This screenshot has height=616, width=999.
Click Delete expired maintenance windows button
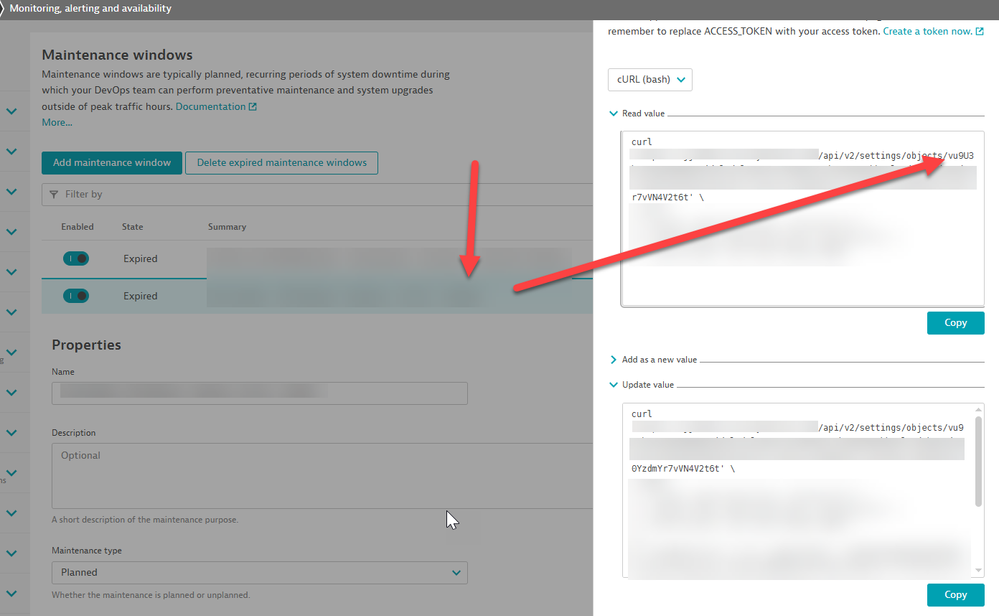(x=282, y=163)
